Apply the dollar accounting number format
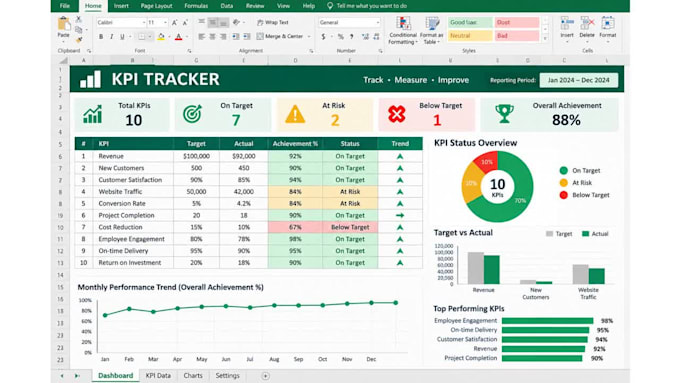This screenshot has height=383, width=680. pyautogui.click(x=324, y=37)
